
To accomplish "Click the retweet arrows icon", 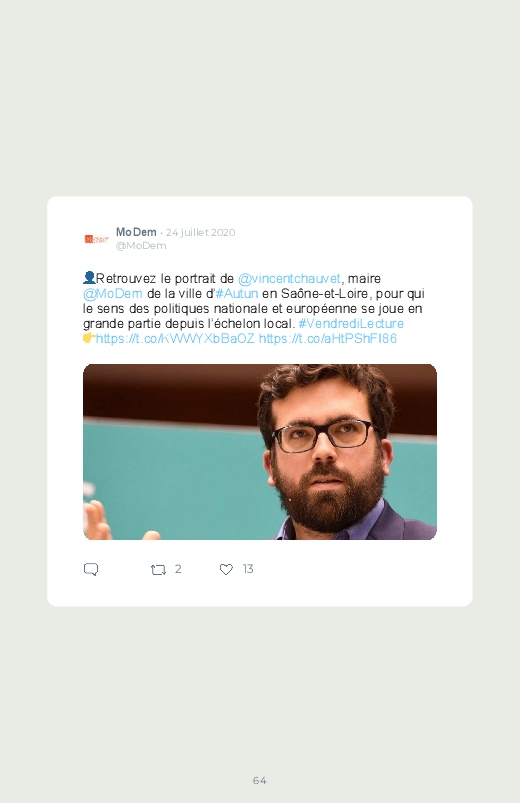I will point(158,569).
